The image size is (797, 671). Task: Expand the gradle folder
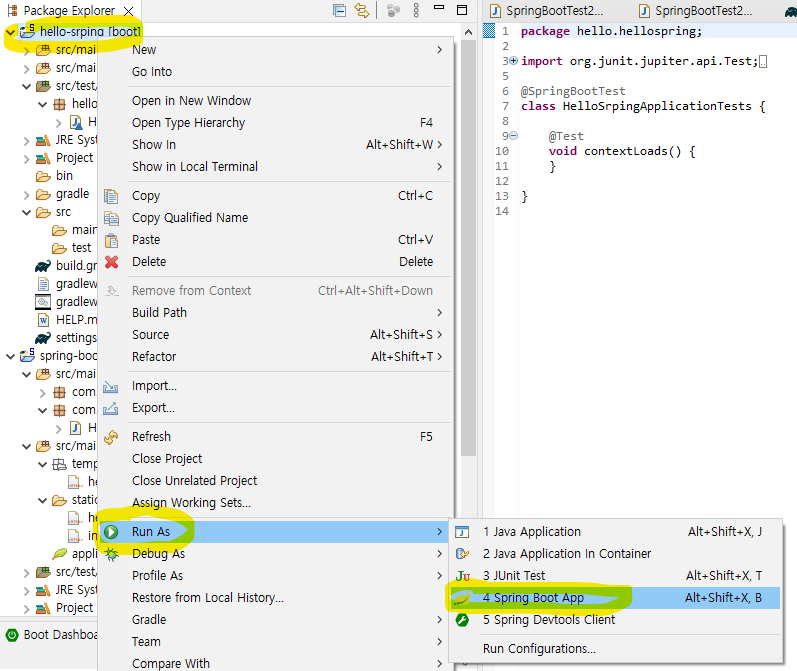(x=26, y=195)
